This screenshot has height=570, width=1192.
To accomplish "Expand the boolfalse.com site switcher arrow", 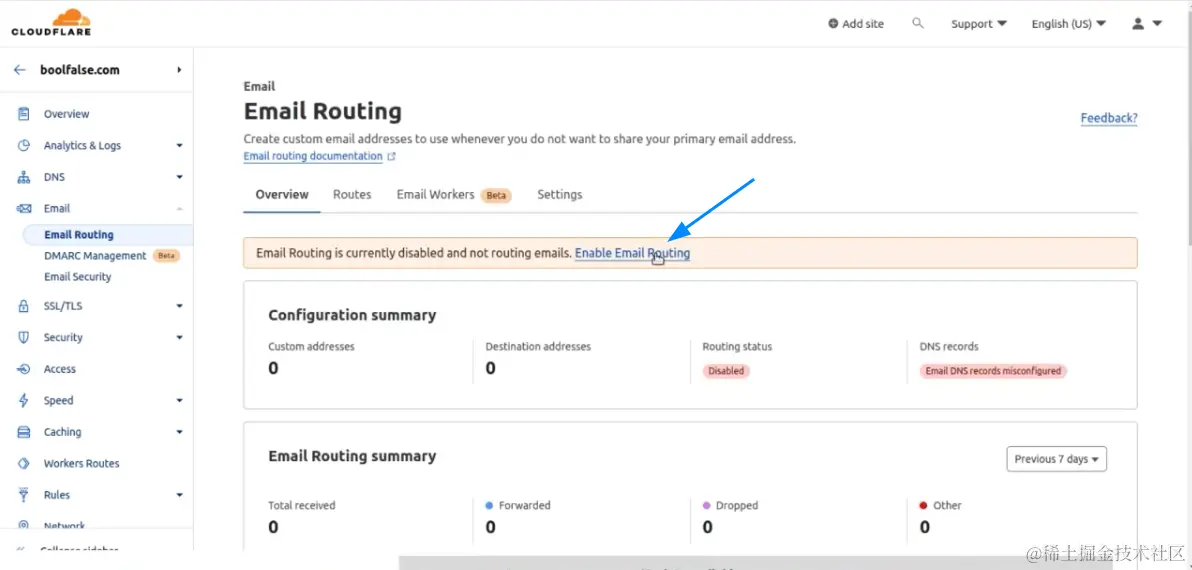I will tap(179, 70).
